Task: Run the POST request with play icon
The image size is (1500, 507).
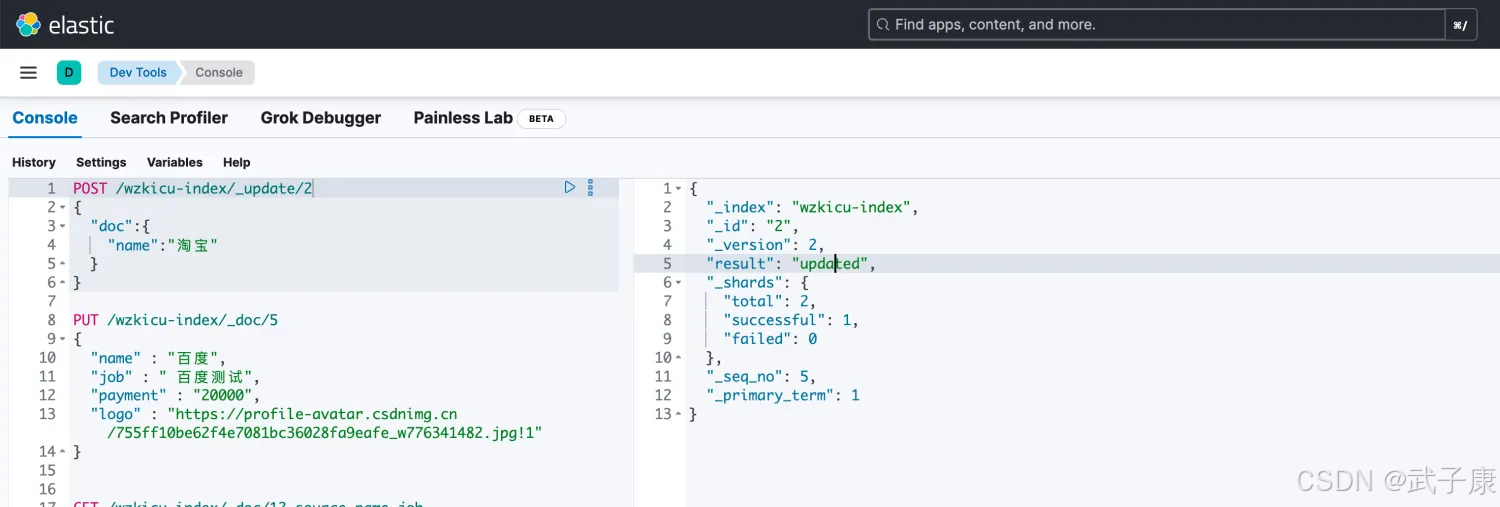Action: tap(570, 187)
